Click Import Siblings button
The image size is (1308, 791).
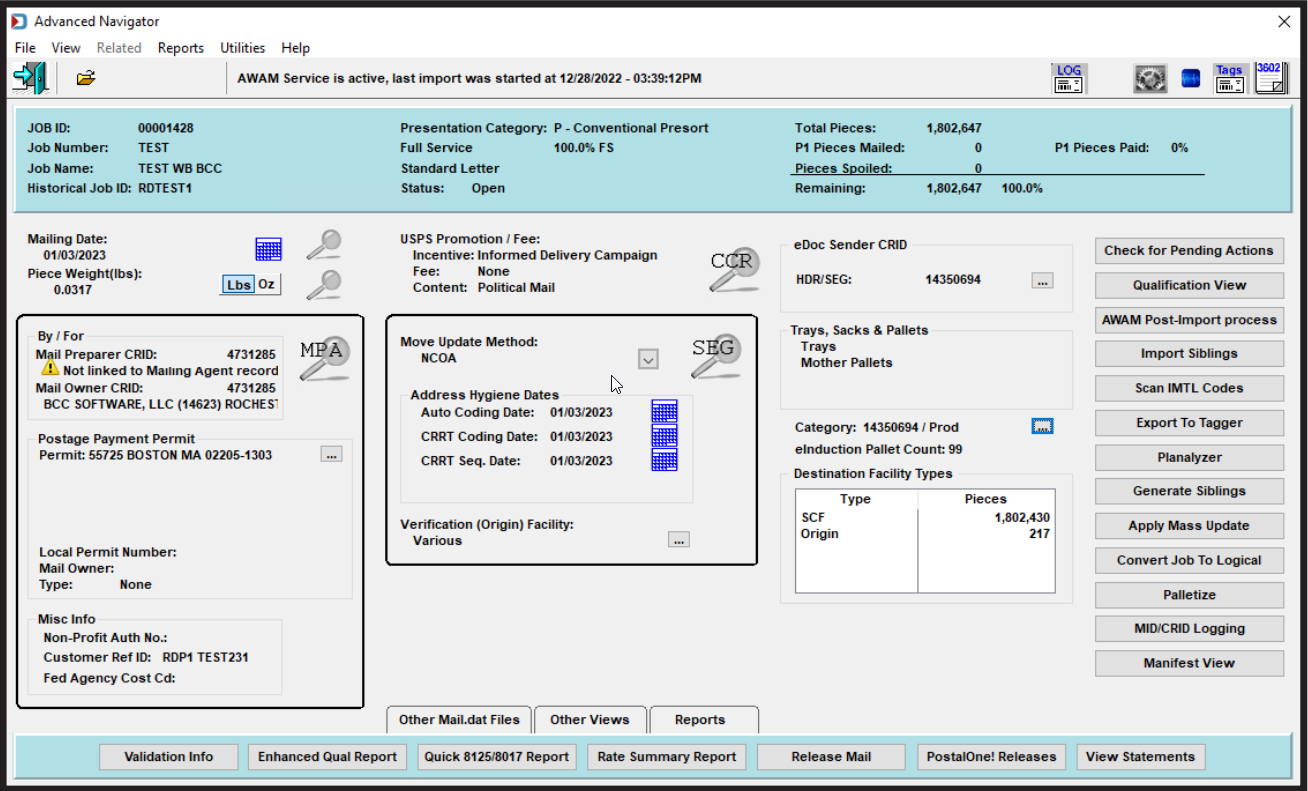[x=1189, y=354]
